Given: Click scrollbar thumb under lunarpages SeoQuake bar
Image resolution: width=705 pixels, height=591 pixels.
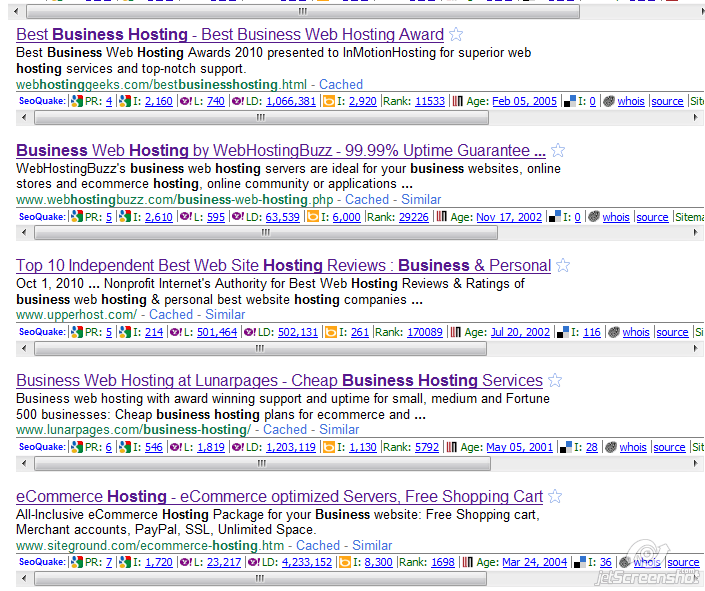Looking at the screenshot, I should click(262, 463).
